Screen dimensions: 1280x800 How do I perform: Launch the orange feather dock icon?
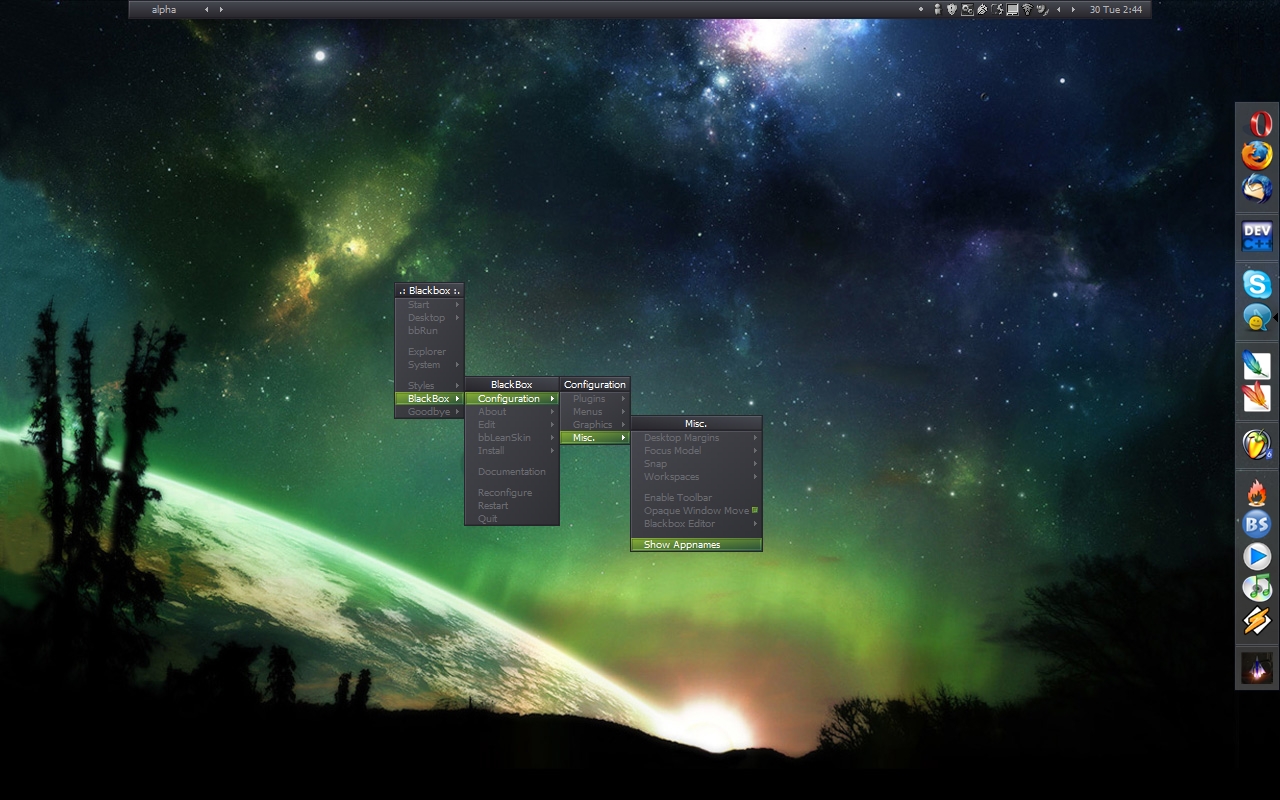1257,397
